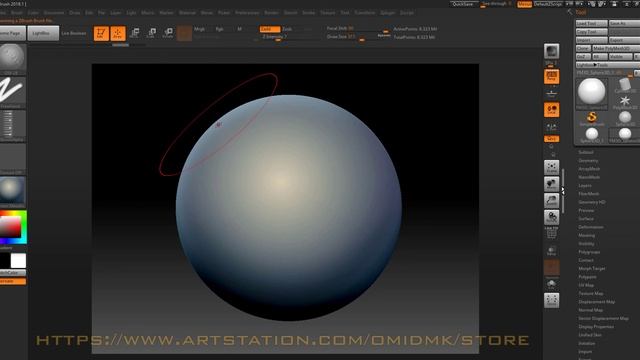
Task: Click the Home Page button
Action: [12, 33]
